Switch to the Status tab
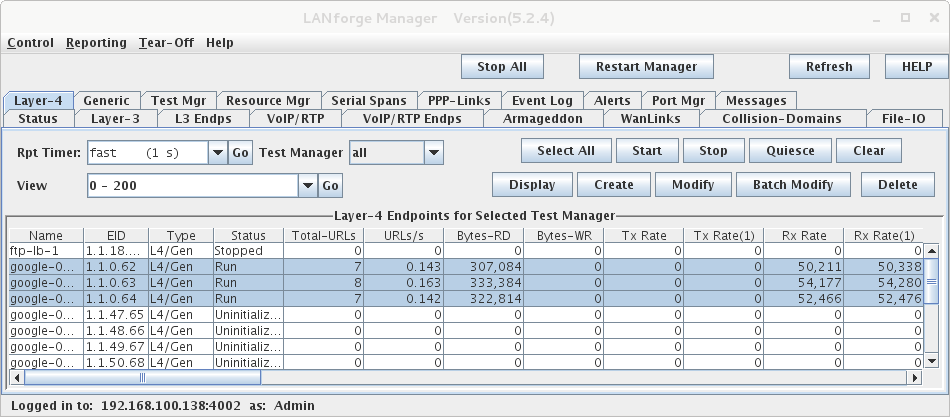Screen dimensions: 950x417 [38, 119]
